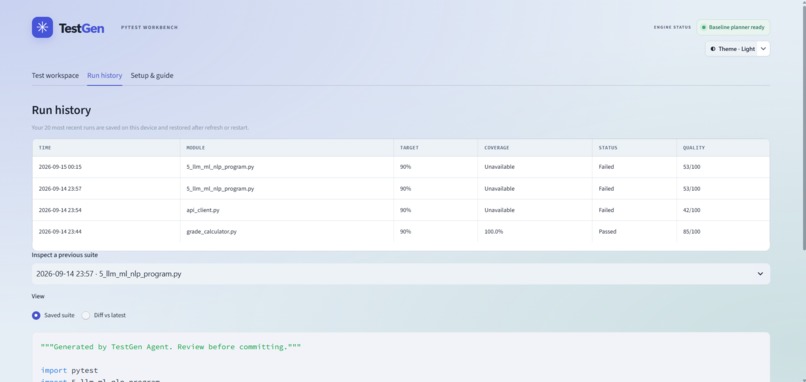806x382 pixels.
Task: Click the green engine status dot
Action: click(704, 27)
